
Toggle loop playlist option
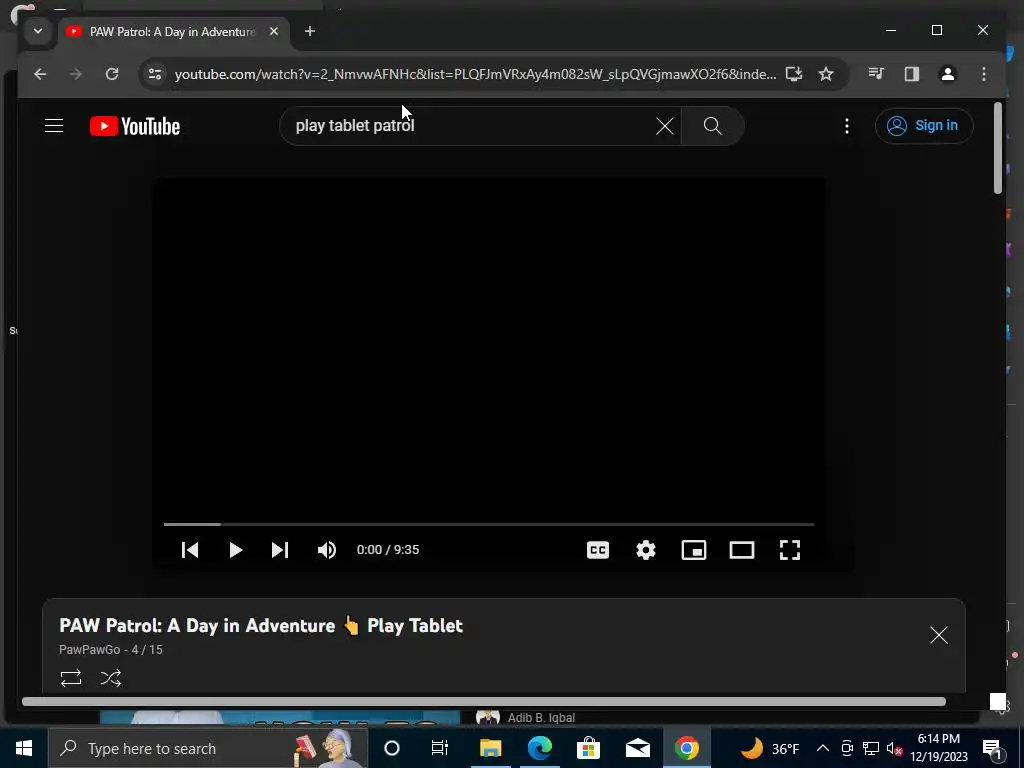tap(71, 678)
